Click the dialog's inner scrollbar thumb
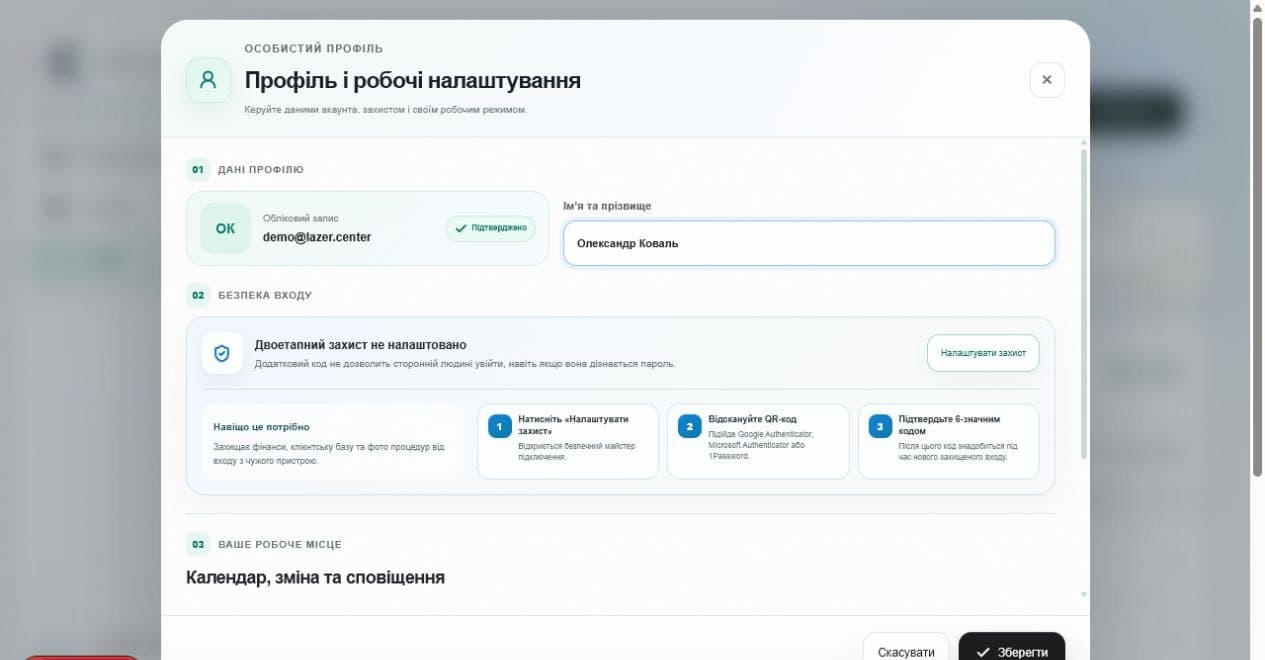 tap(1084, 303)
